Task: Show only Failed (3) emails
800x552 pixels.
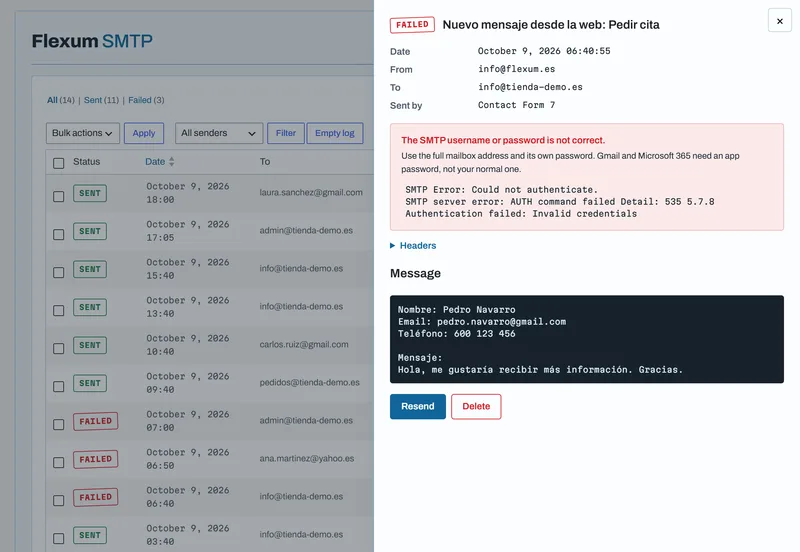Action: 146,100
